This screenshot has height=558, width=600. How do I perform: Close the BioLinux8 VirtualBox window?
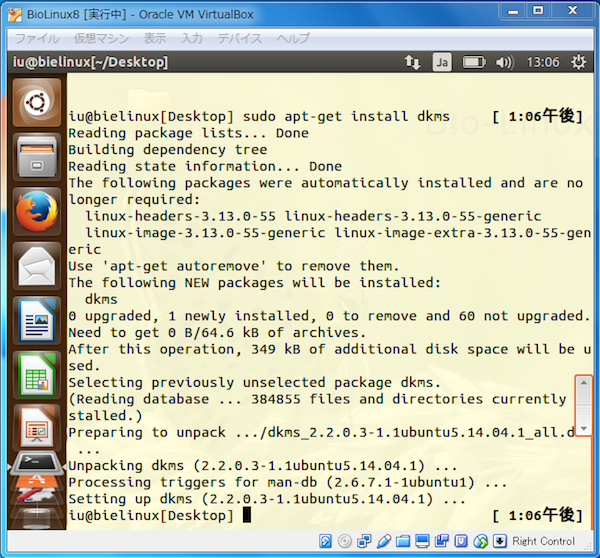point(572,11)
